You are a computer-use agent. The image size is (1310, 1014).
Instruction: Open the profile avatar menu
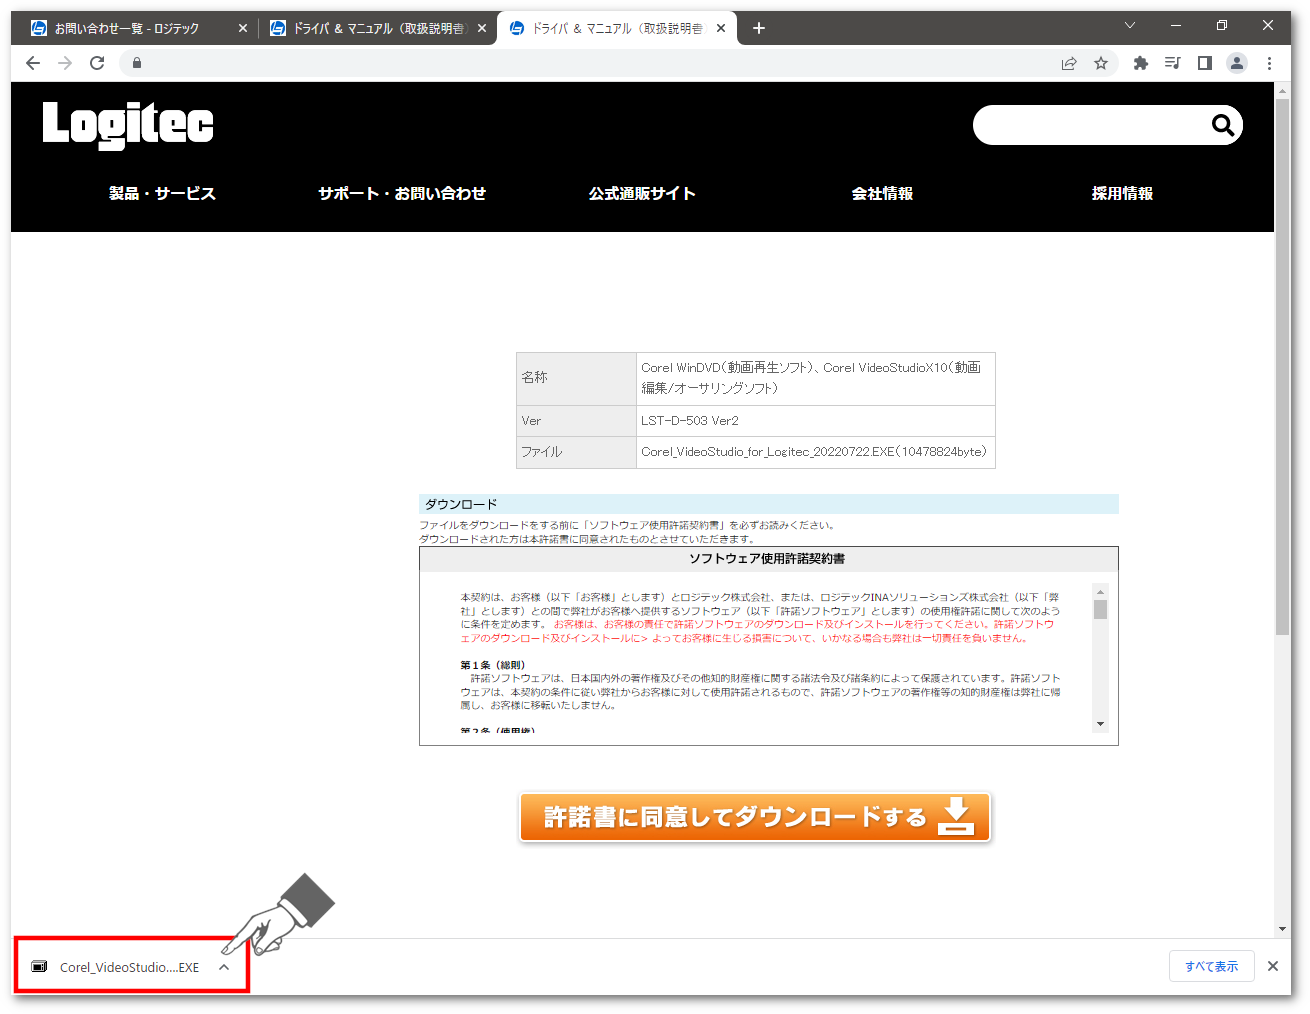coord(1237,63)
